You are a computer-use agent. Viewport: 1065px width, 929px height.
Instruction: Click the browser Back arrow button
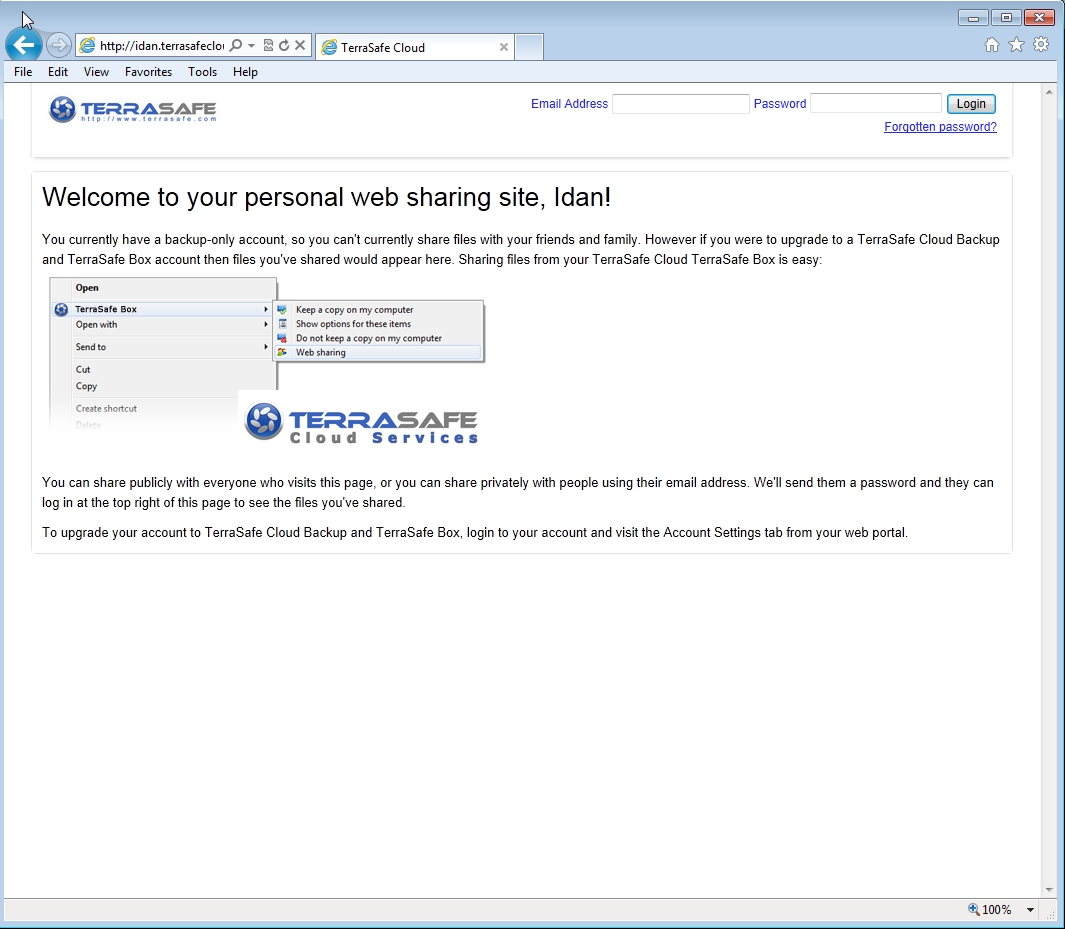24,45
